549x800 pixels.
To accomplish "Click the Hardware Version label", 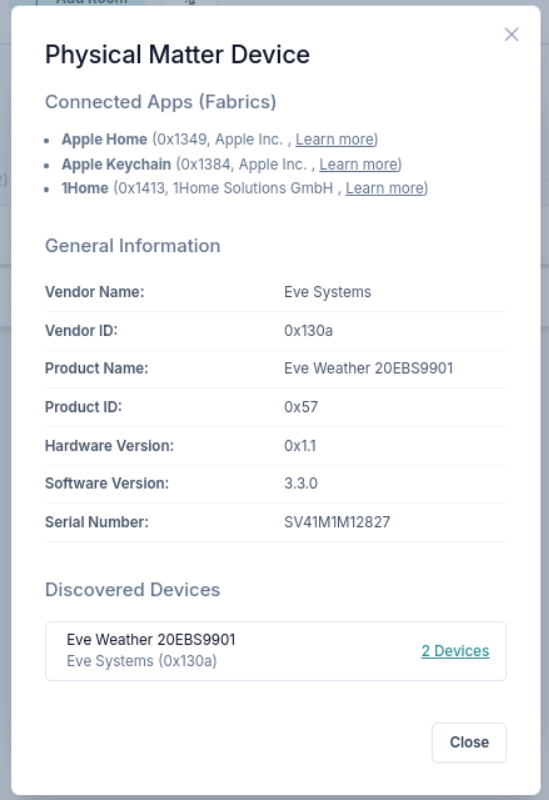I will [x=109, y=446].
